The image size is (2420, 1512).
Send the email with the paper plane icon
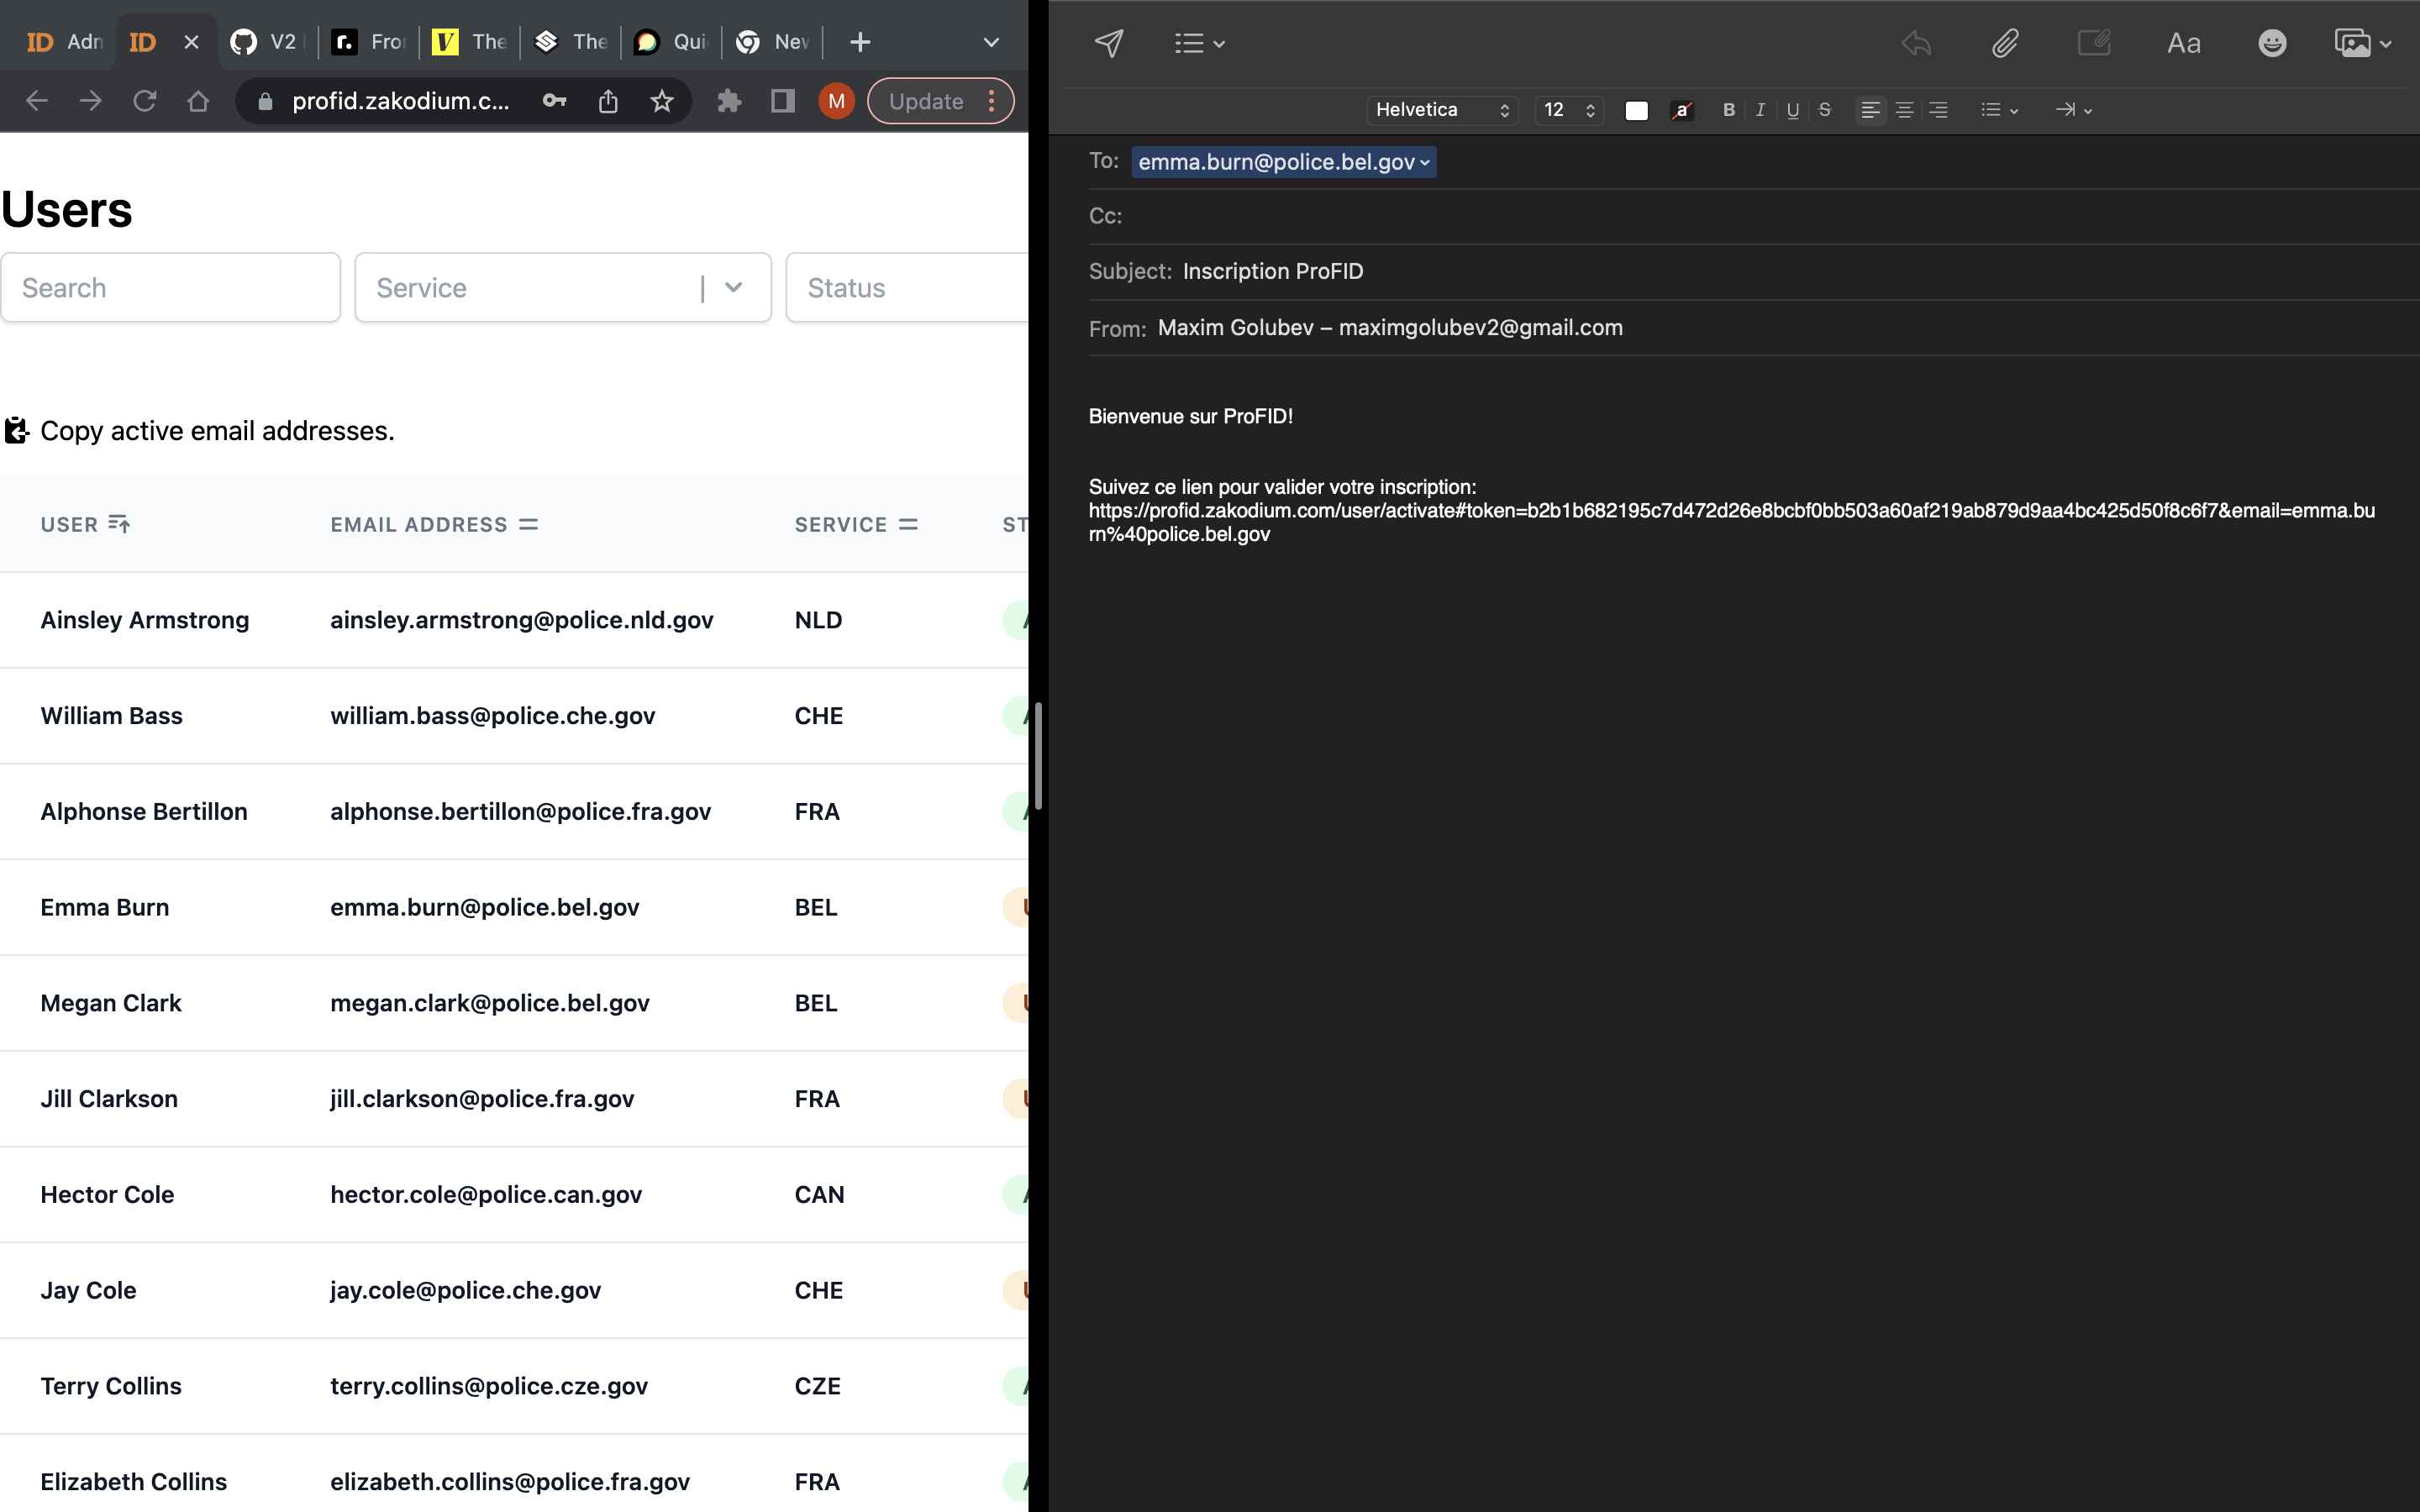pyautogui.click(x=1109, y=43)
